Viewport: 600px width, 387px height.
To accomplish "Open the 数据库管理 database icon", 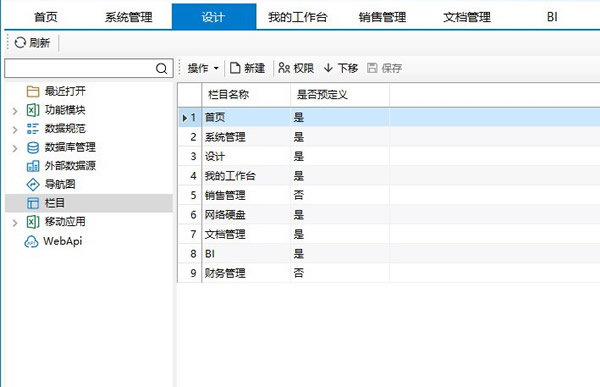I will coord(33,147).
